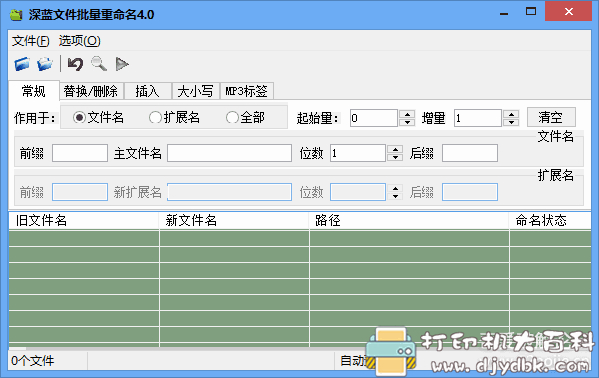The image size is (599, 378).
Task: Click the 新文件名 column header
Action: pos(234,221)
